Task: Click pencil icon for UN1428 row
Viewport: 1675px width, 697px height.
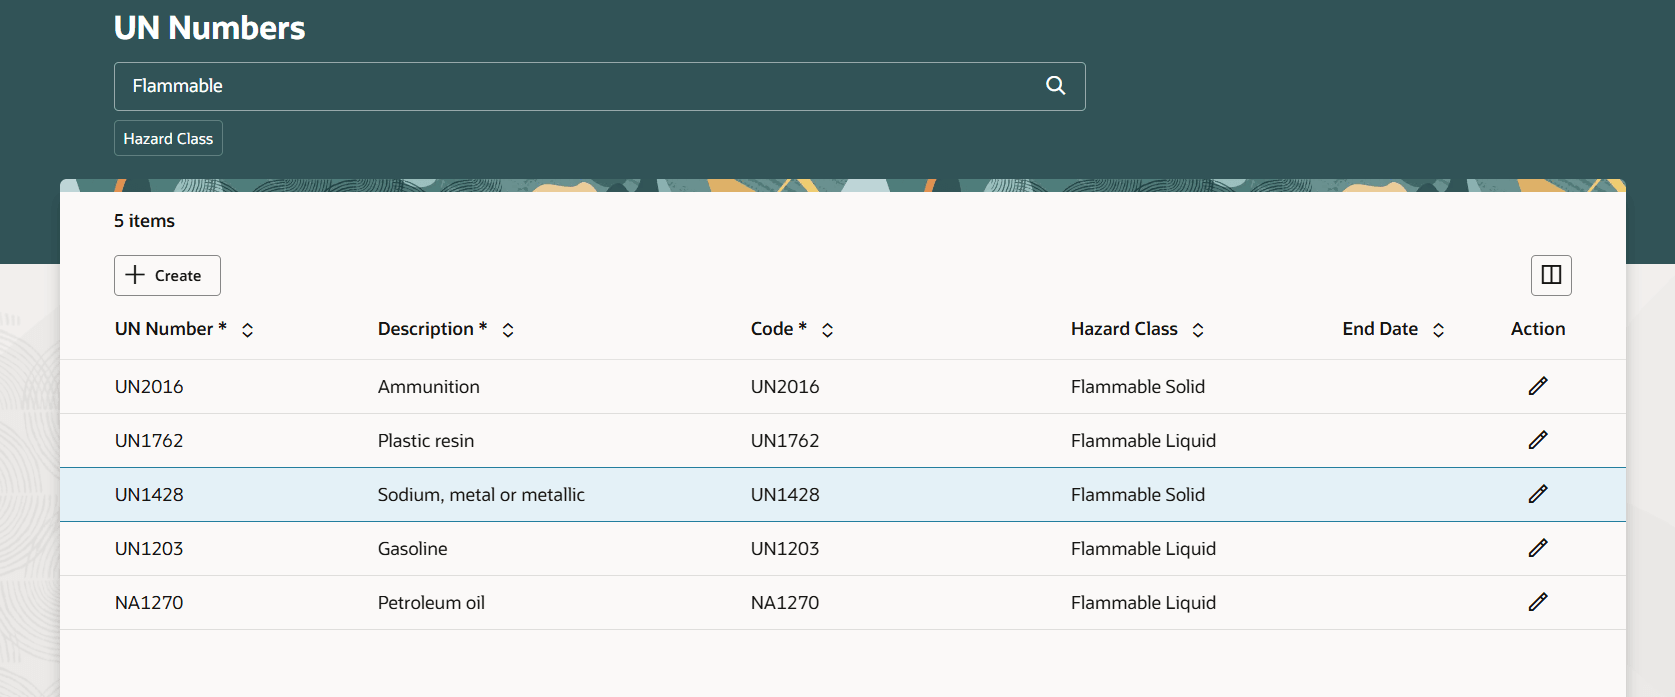Action: (x=1538, y=494)
